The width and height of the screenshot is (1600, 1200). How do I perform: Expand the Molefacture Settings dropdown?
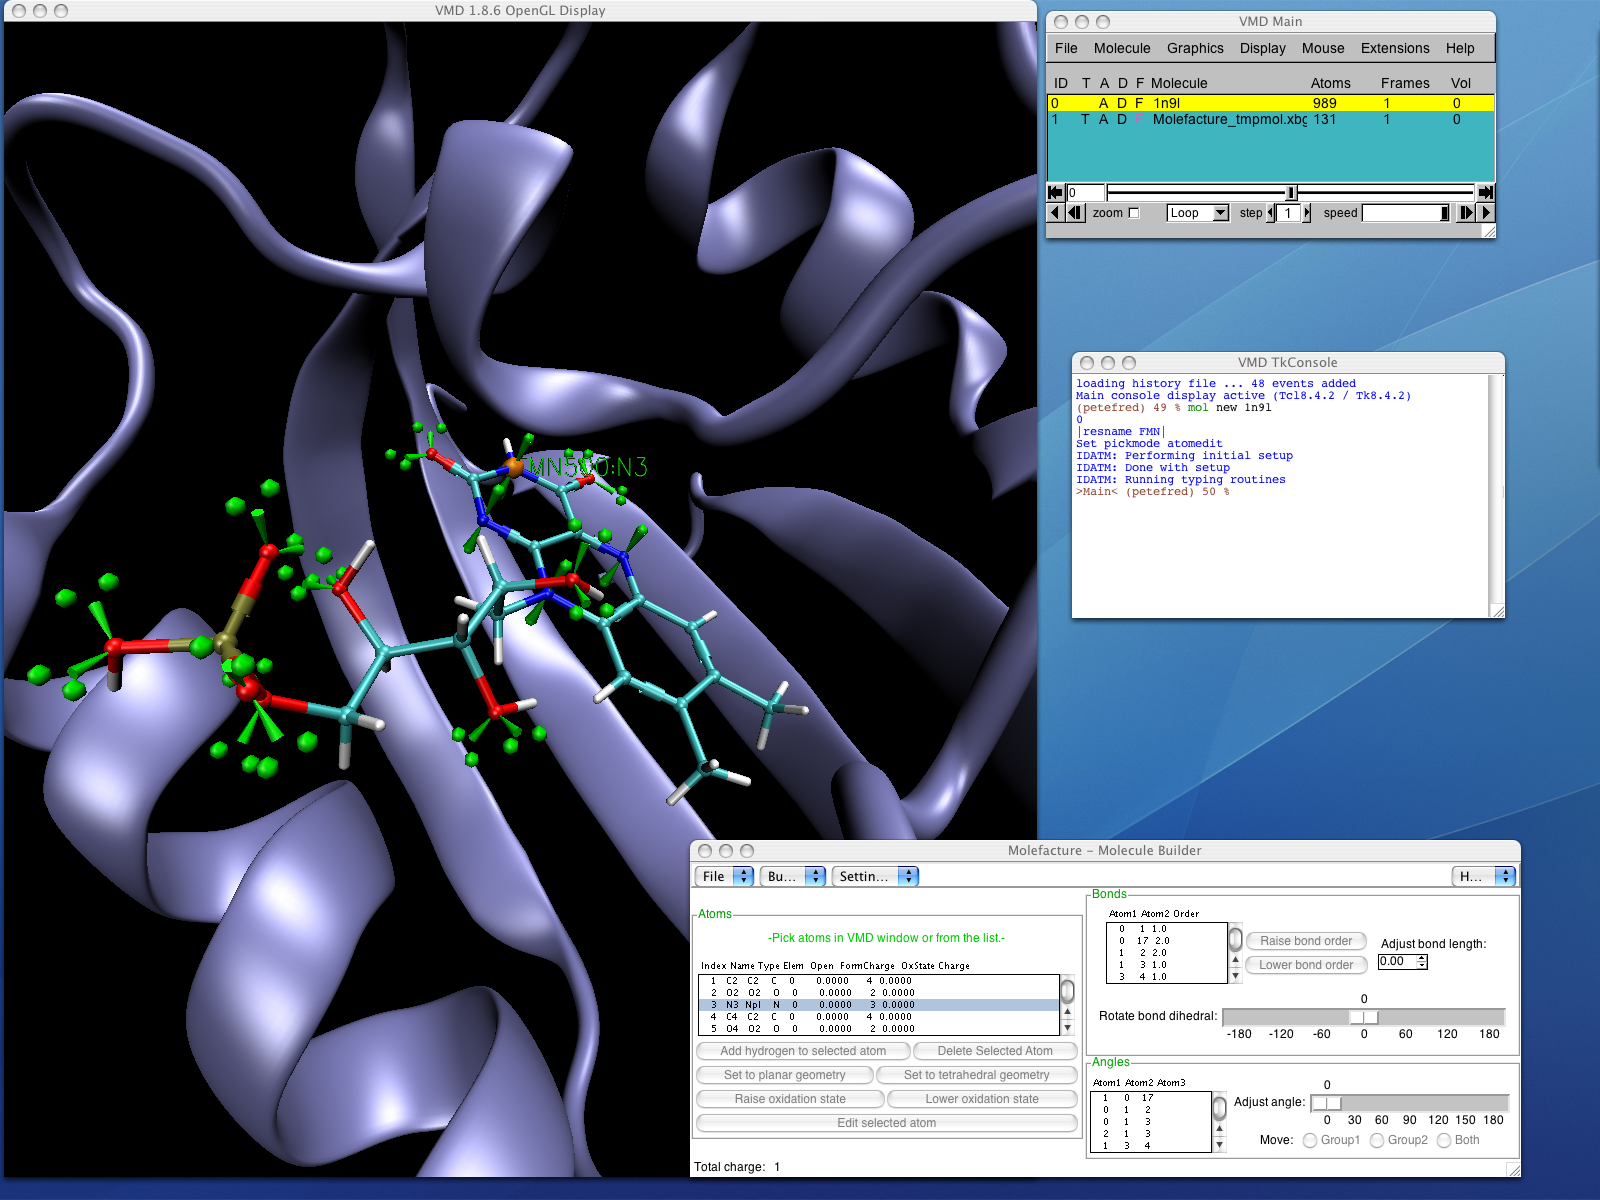point(875,876)
